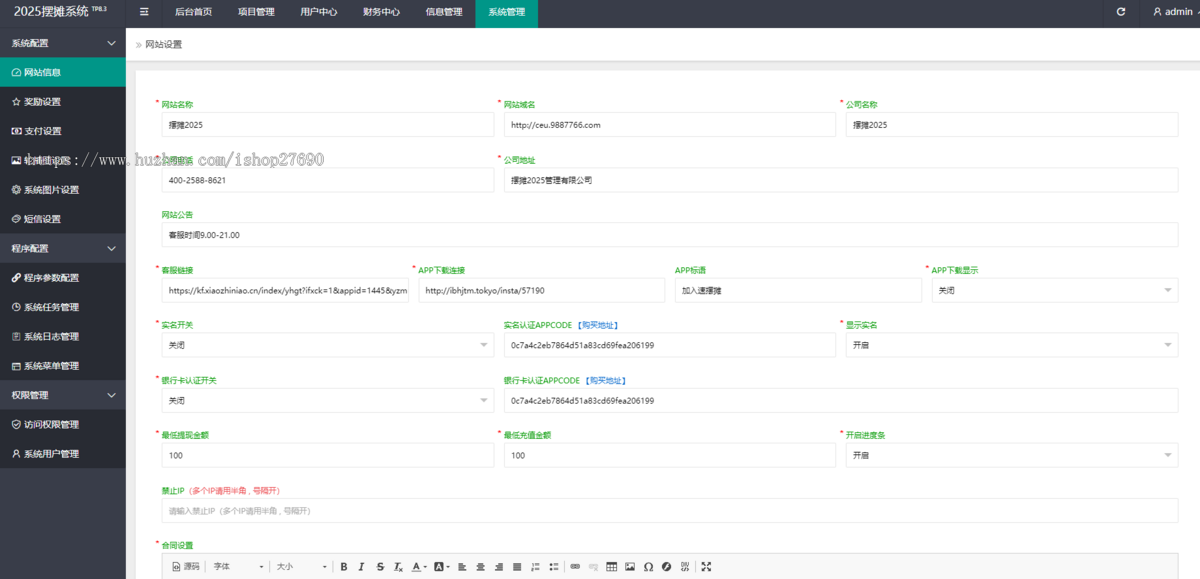Open 系统用户管理 in sidebar

click(x=63, y=453)
